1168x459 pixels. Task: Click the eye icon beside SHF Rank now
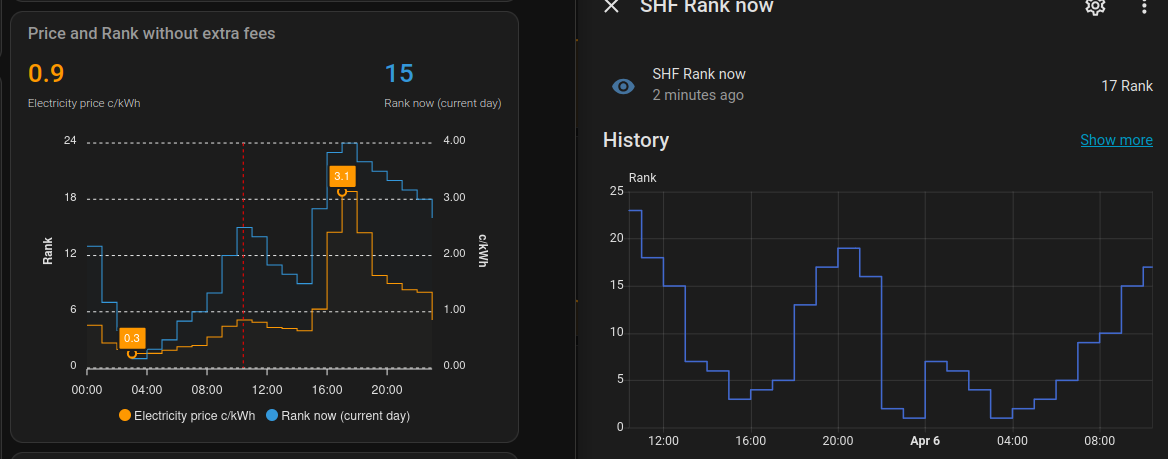[623, 86]
